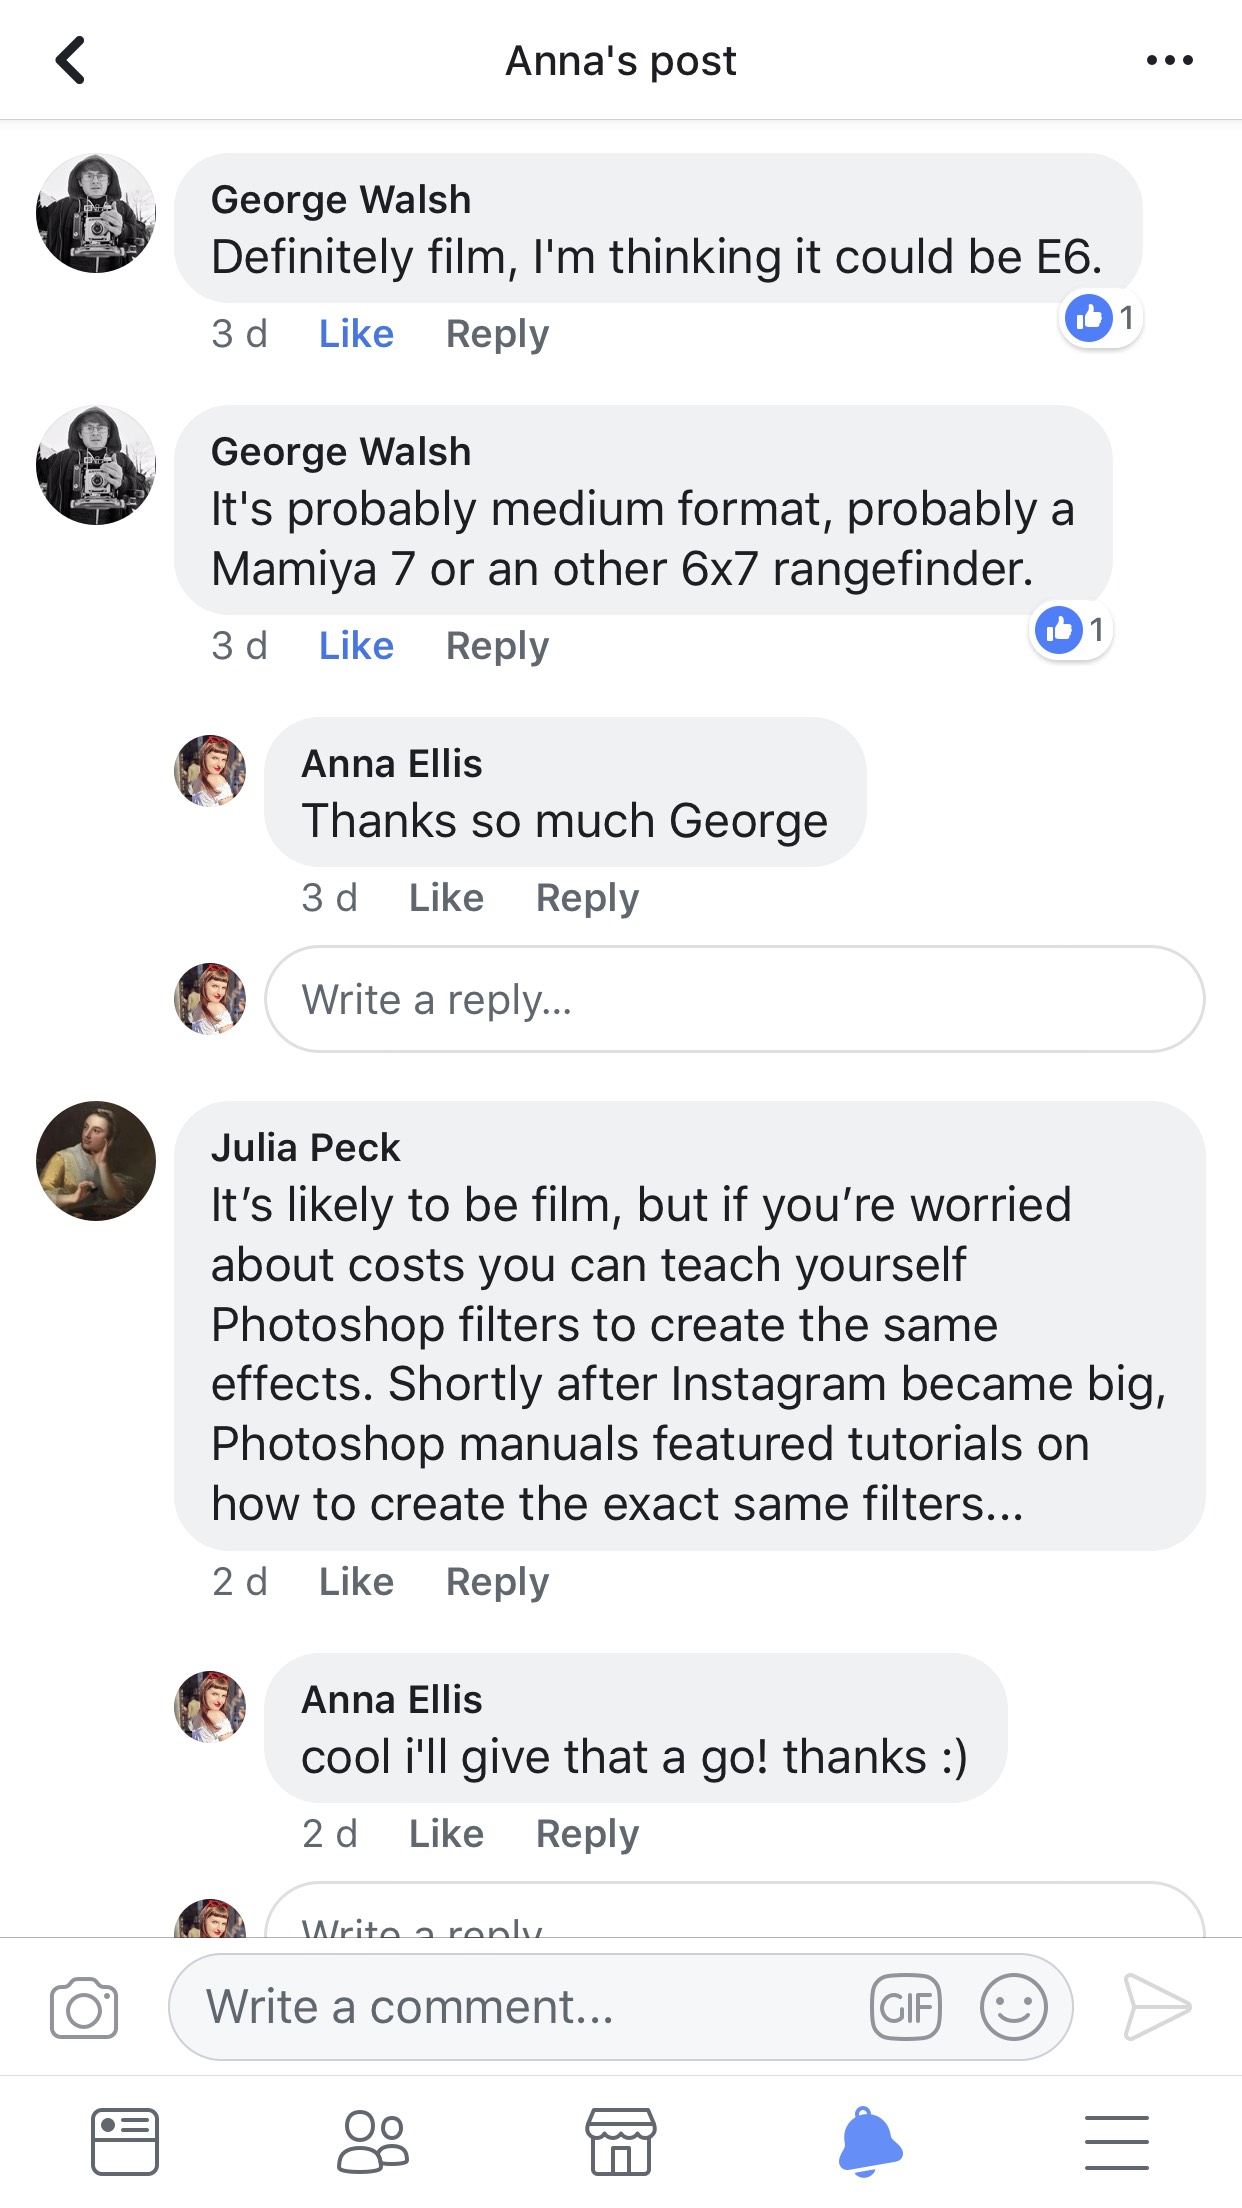The height and width of the screenshot is (2208, 1242).
Task: Open the Notifications bell tab
Action: pyautogui.click(x=869, y=2142)
